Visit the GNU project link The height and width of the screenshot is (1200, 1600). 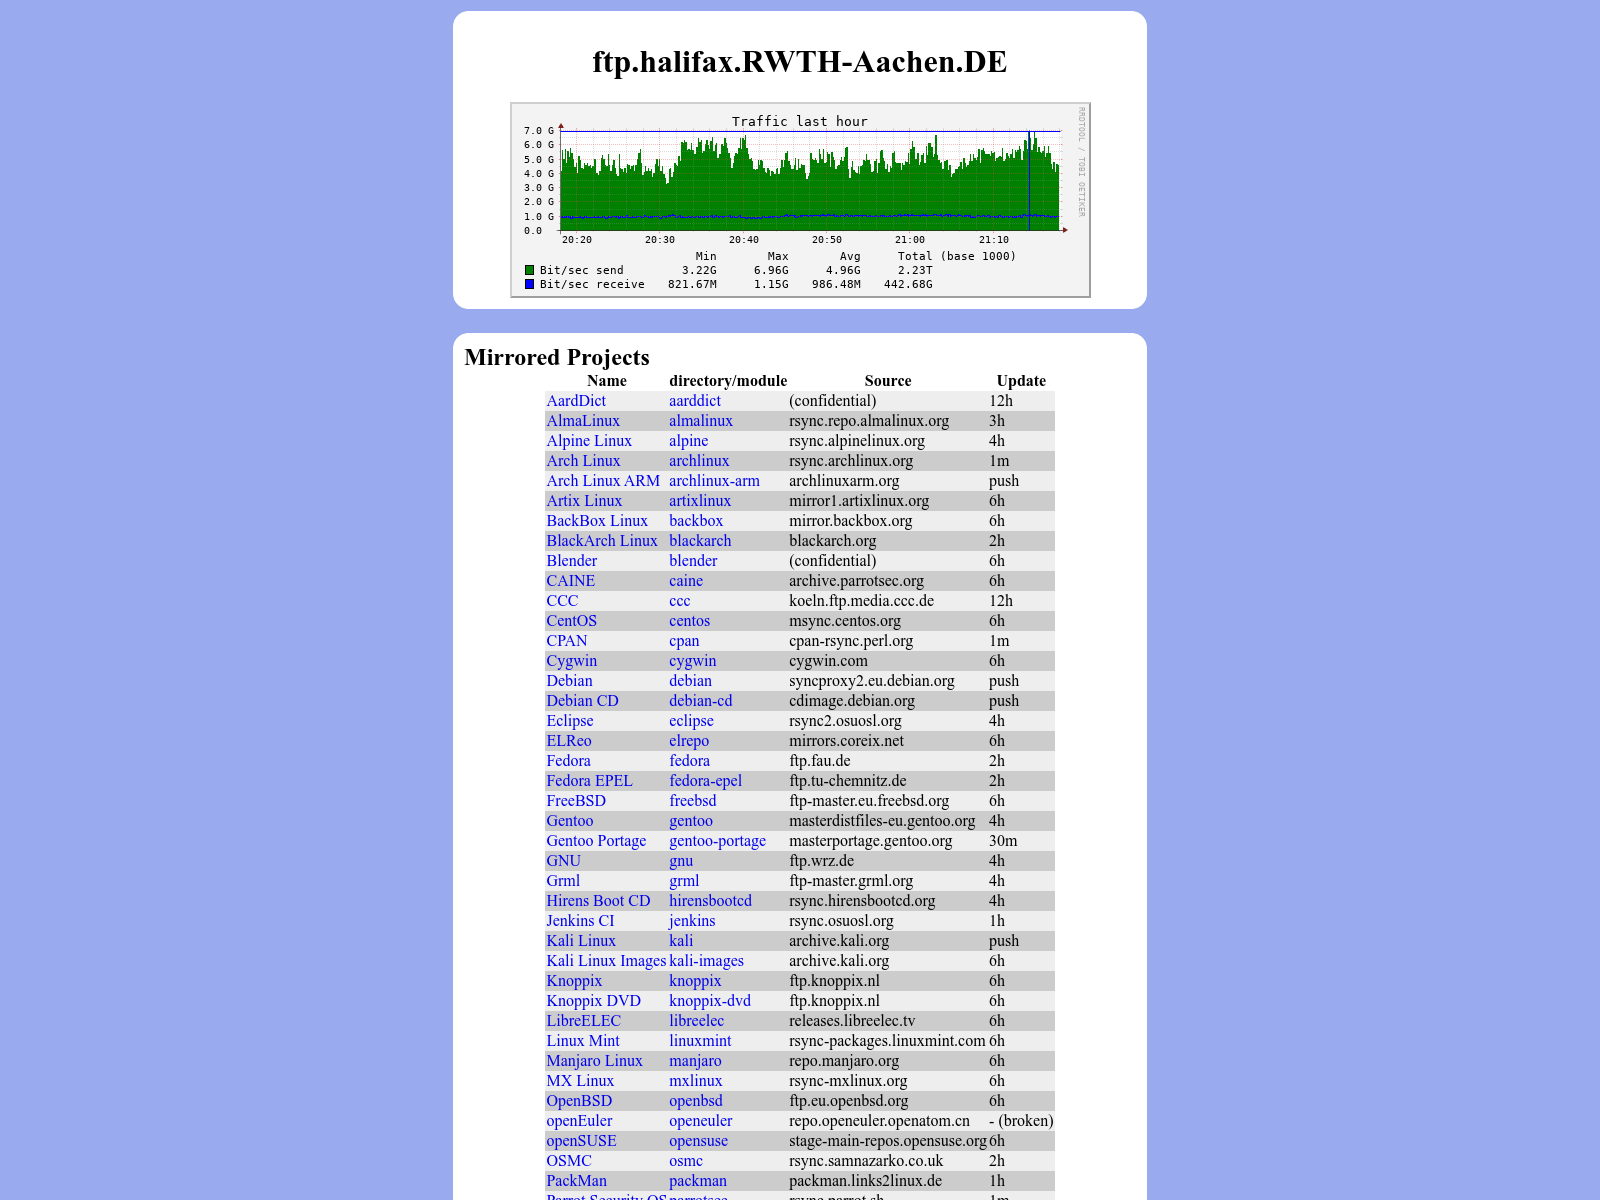[x=563, y=861]
